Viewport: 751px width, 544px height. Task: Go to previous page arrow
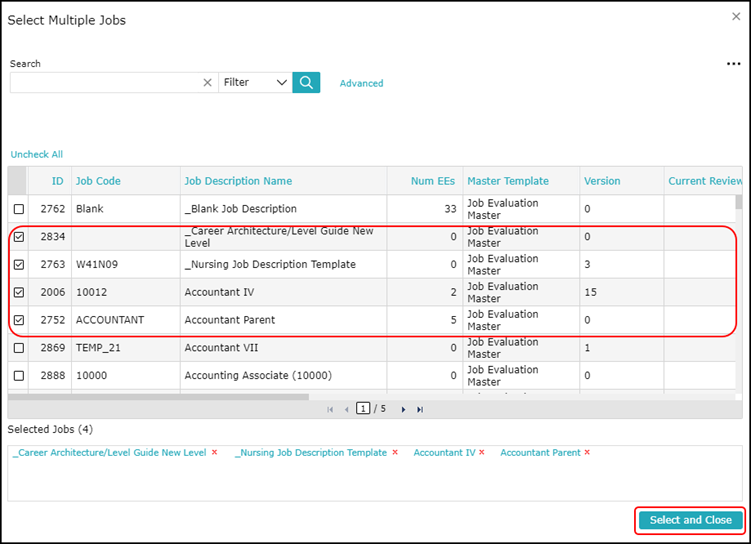tap(346, 409)
